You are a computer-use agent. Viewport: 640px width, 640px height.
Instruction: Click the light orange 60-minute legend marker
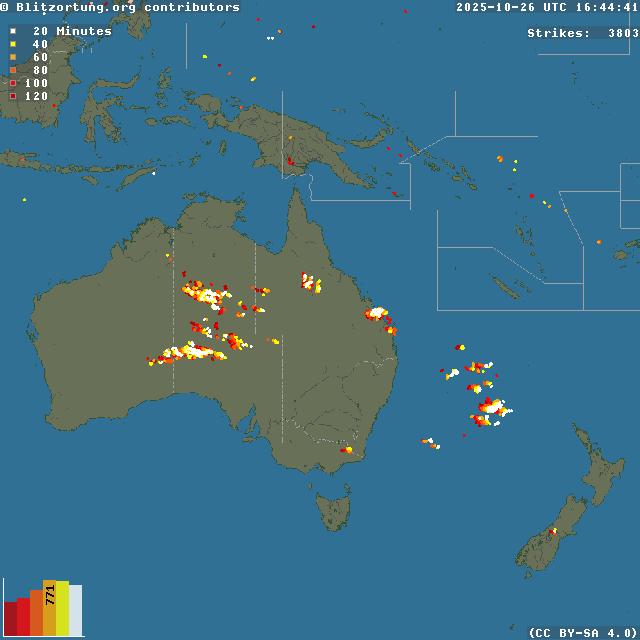click(13, 57)
